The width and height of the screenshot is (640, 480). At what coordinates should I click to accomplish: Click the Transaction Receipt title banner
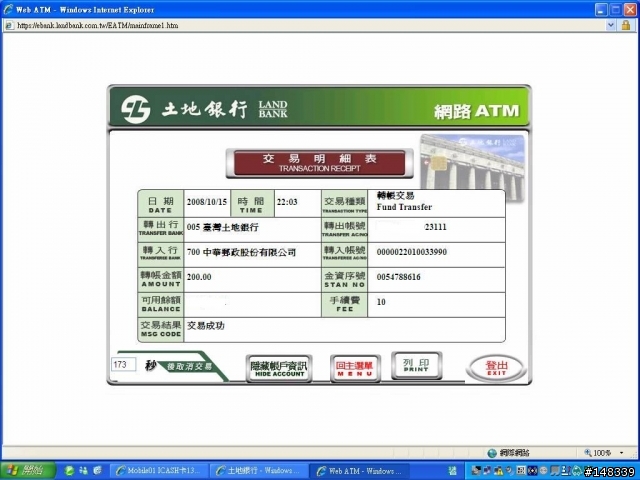coord(320,163)
